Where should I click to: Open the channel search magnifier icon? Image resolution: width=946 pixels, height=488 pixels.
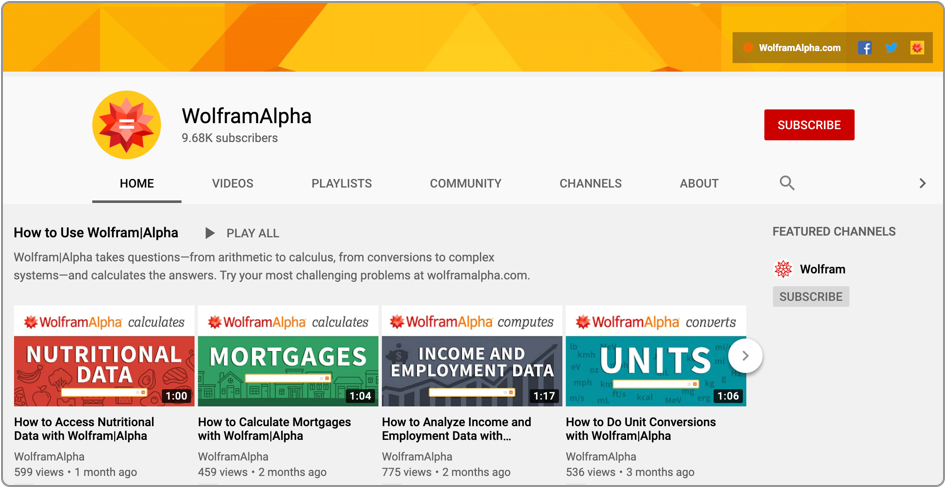click(787, 183)
